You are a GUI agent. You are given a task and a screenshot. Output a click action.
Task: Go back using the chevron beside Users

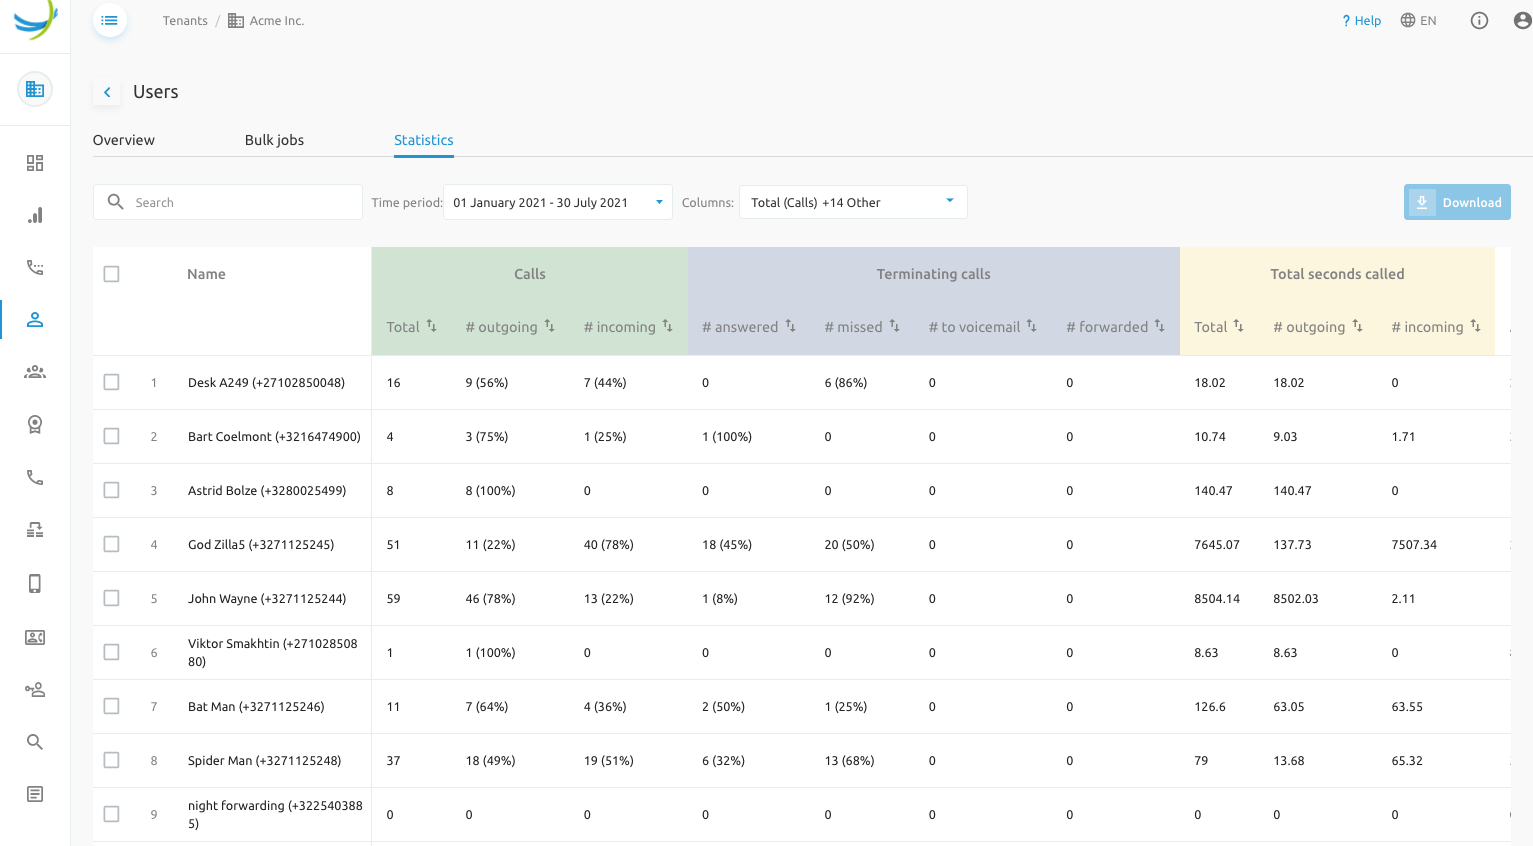pyautogui.click(x=107, y=92)
